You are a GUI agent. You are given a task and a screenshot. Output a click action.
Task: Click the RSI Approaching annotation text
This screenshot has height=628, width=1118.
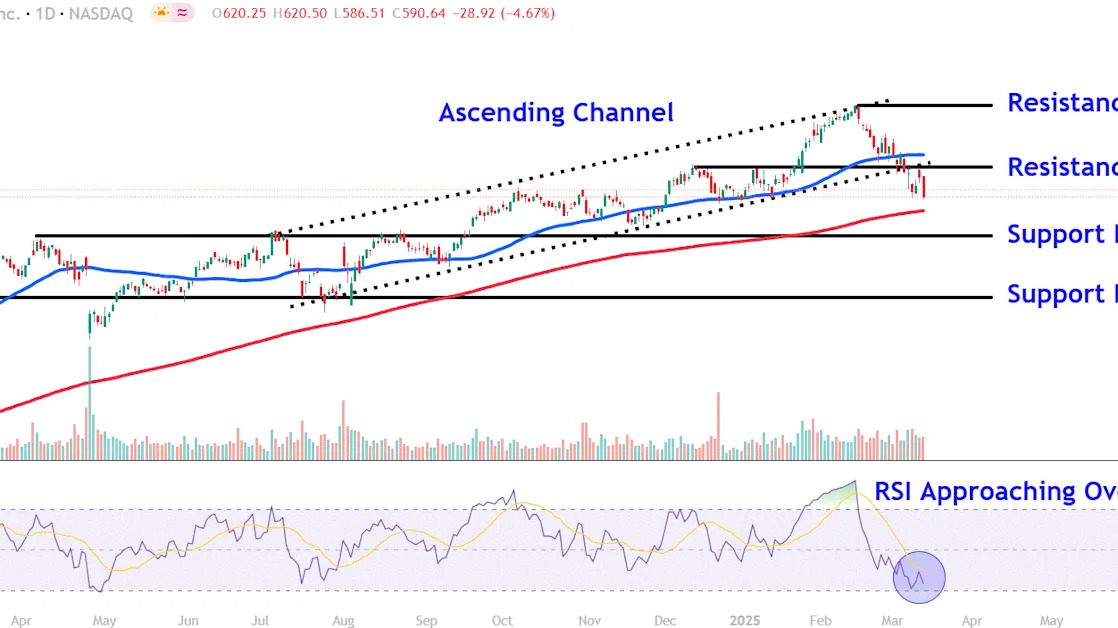[x=996, y=491]
